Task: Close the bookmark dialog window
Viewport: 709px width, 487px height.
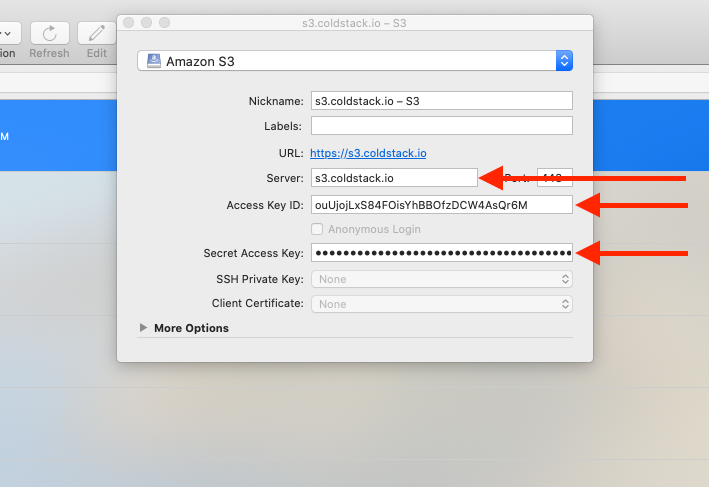Action: tap(128, 23)
